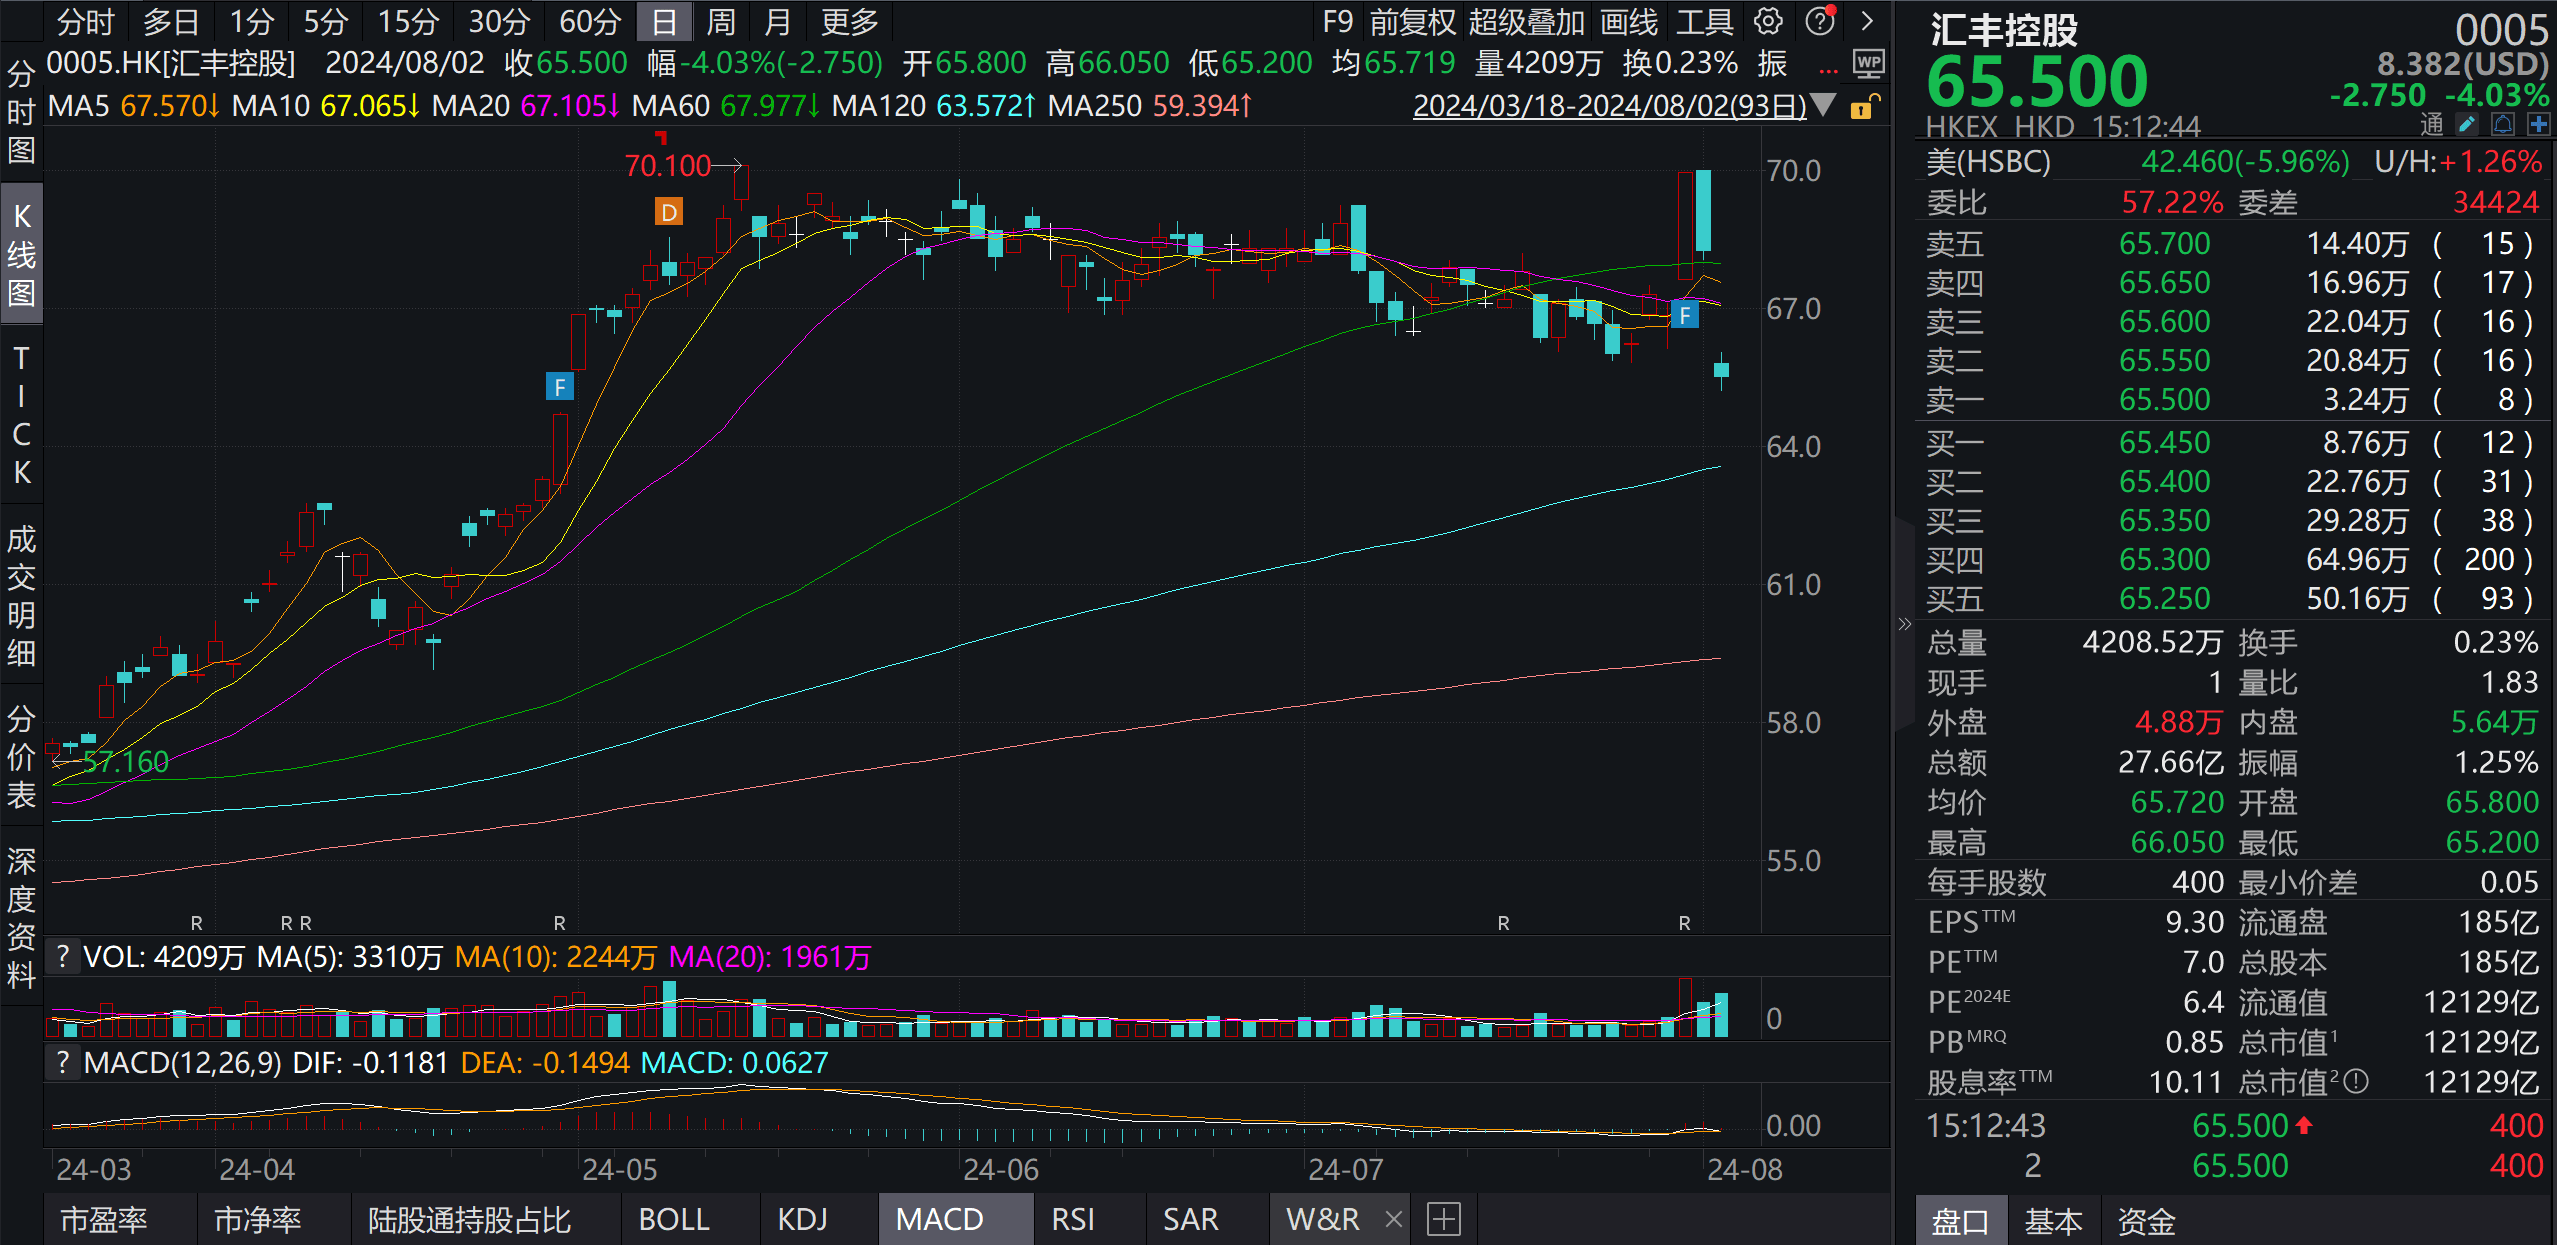Viewport: 2557px width, 1245px height.
Task: Open F9 deep data
Action: 1337,21
